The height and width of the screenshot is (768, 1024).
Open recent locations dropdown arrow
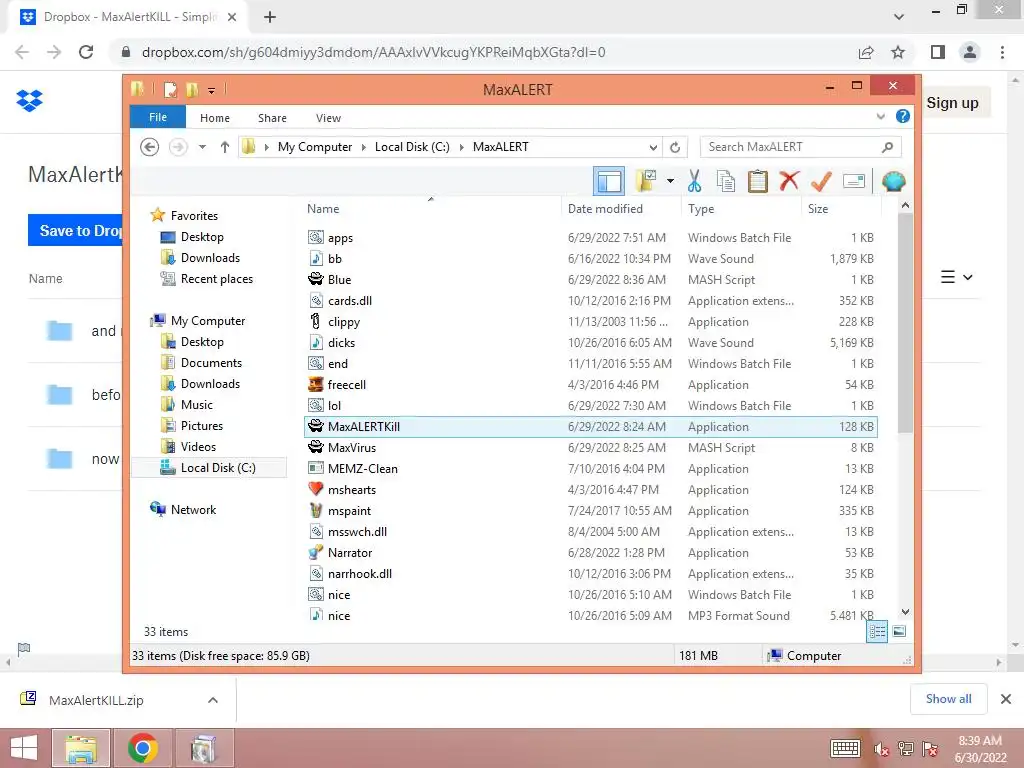(202, 147)
